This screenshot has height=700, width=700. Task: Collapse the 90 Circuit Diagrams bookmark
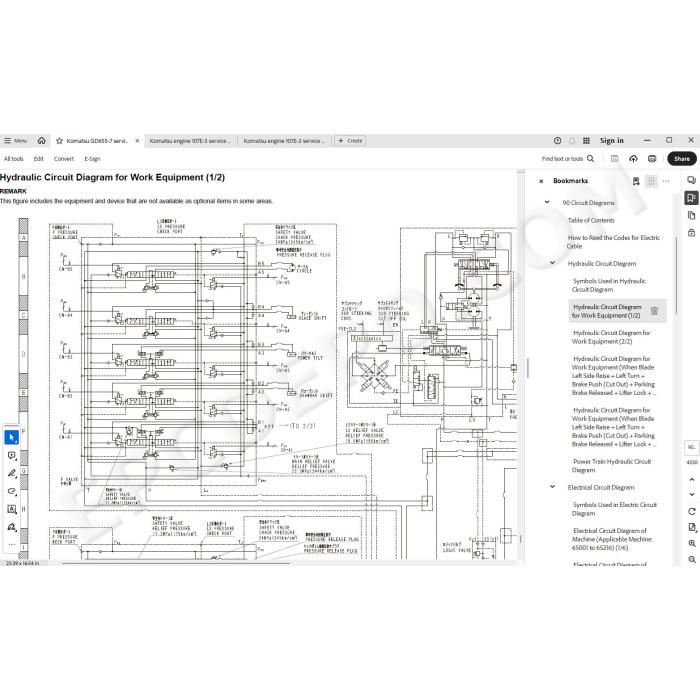point(547,202)
